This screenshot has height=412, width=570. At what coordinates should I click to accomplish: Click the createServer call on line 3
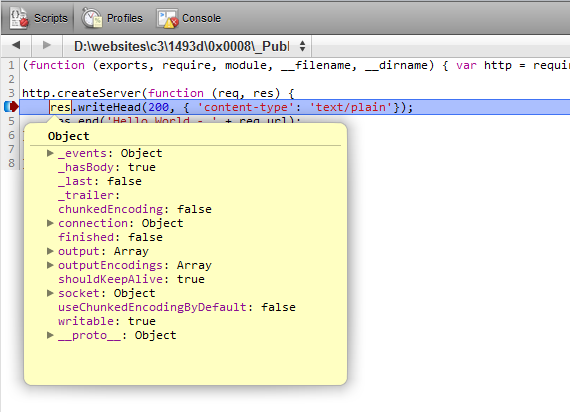tap(99, 93)
